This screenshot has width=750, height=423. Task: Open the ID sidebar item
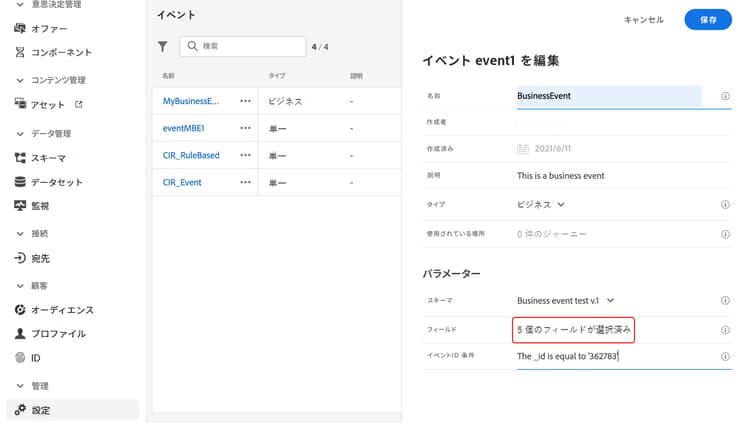coord(27,357)
